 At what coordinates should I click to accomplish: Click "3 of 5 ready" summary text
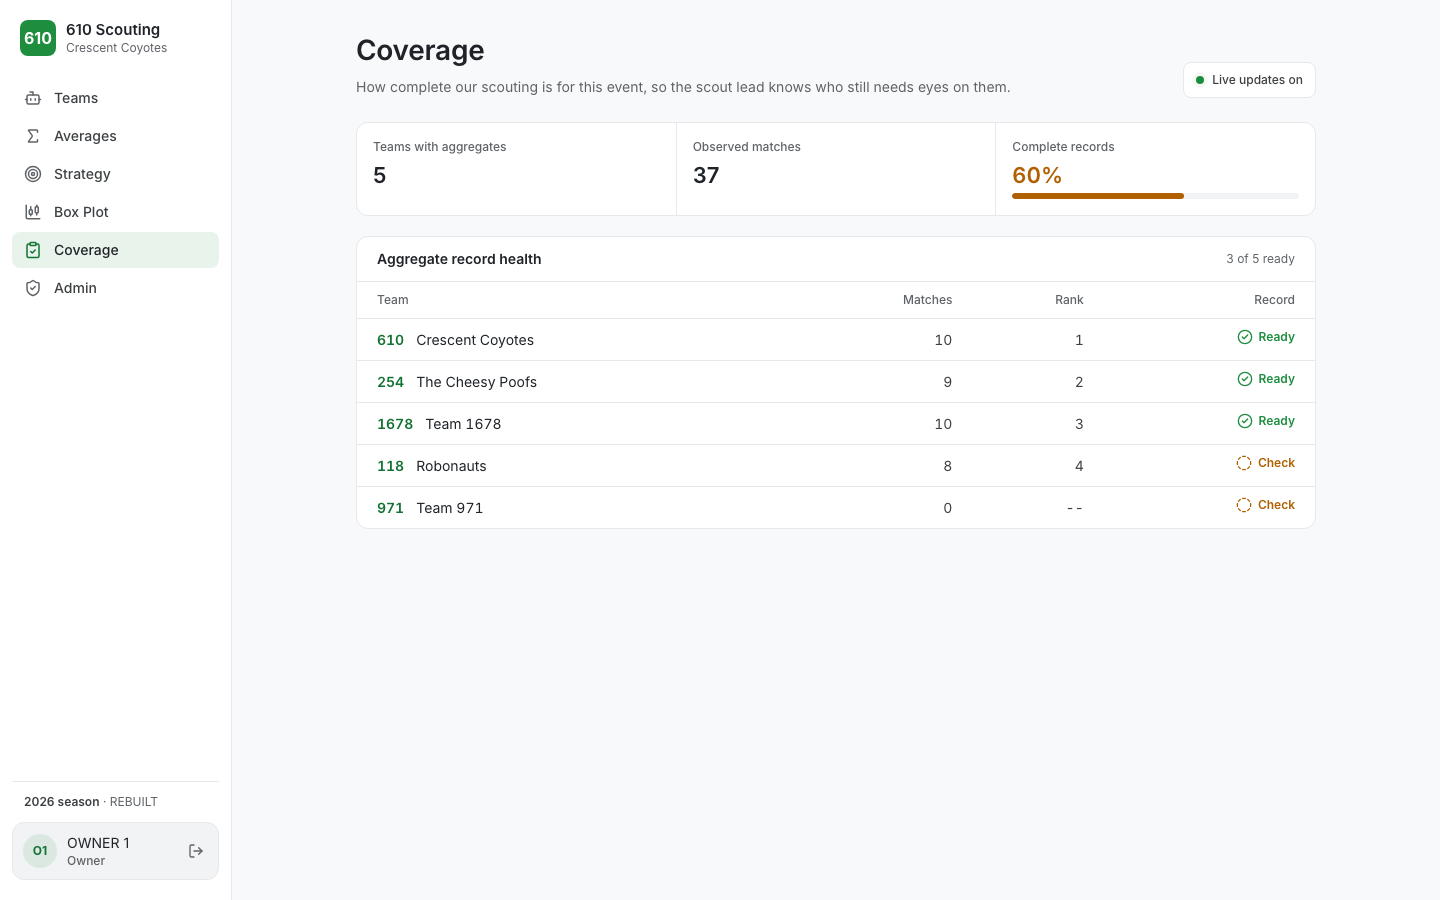[x=1260, y=259]
